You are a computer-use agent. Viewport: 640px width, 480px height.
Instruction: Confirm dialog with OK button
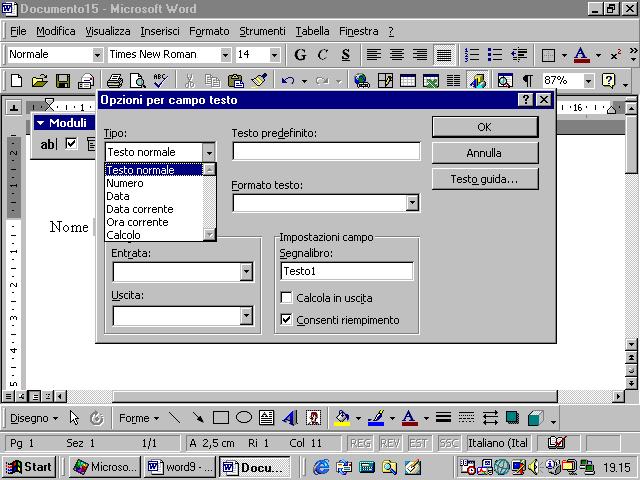485,127
